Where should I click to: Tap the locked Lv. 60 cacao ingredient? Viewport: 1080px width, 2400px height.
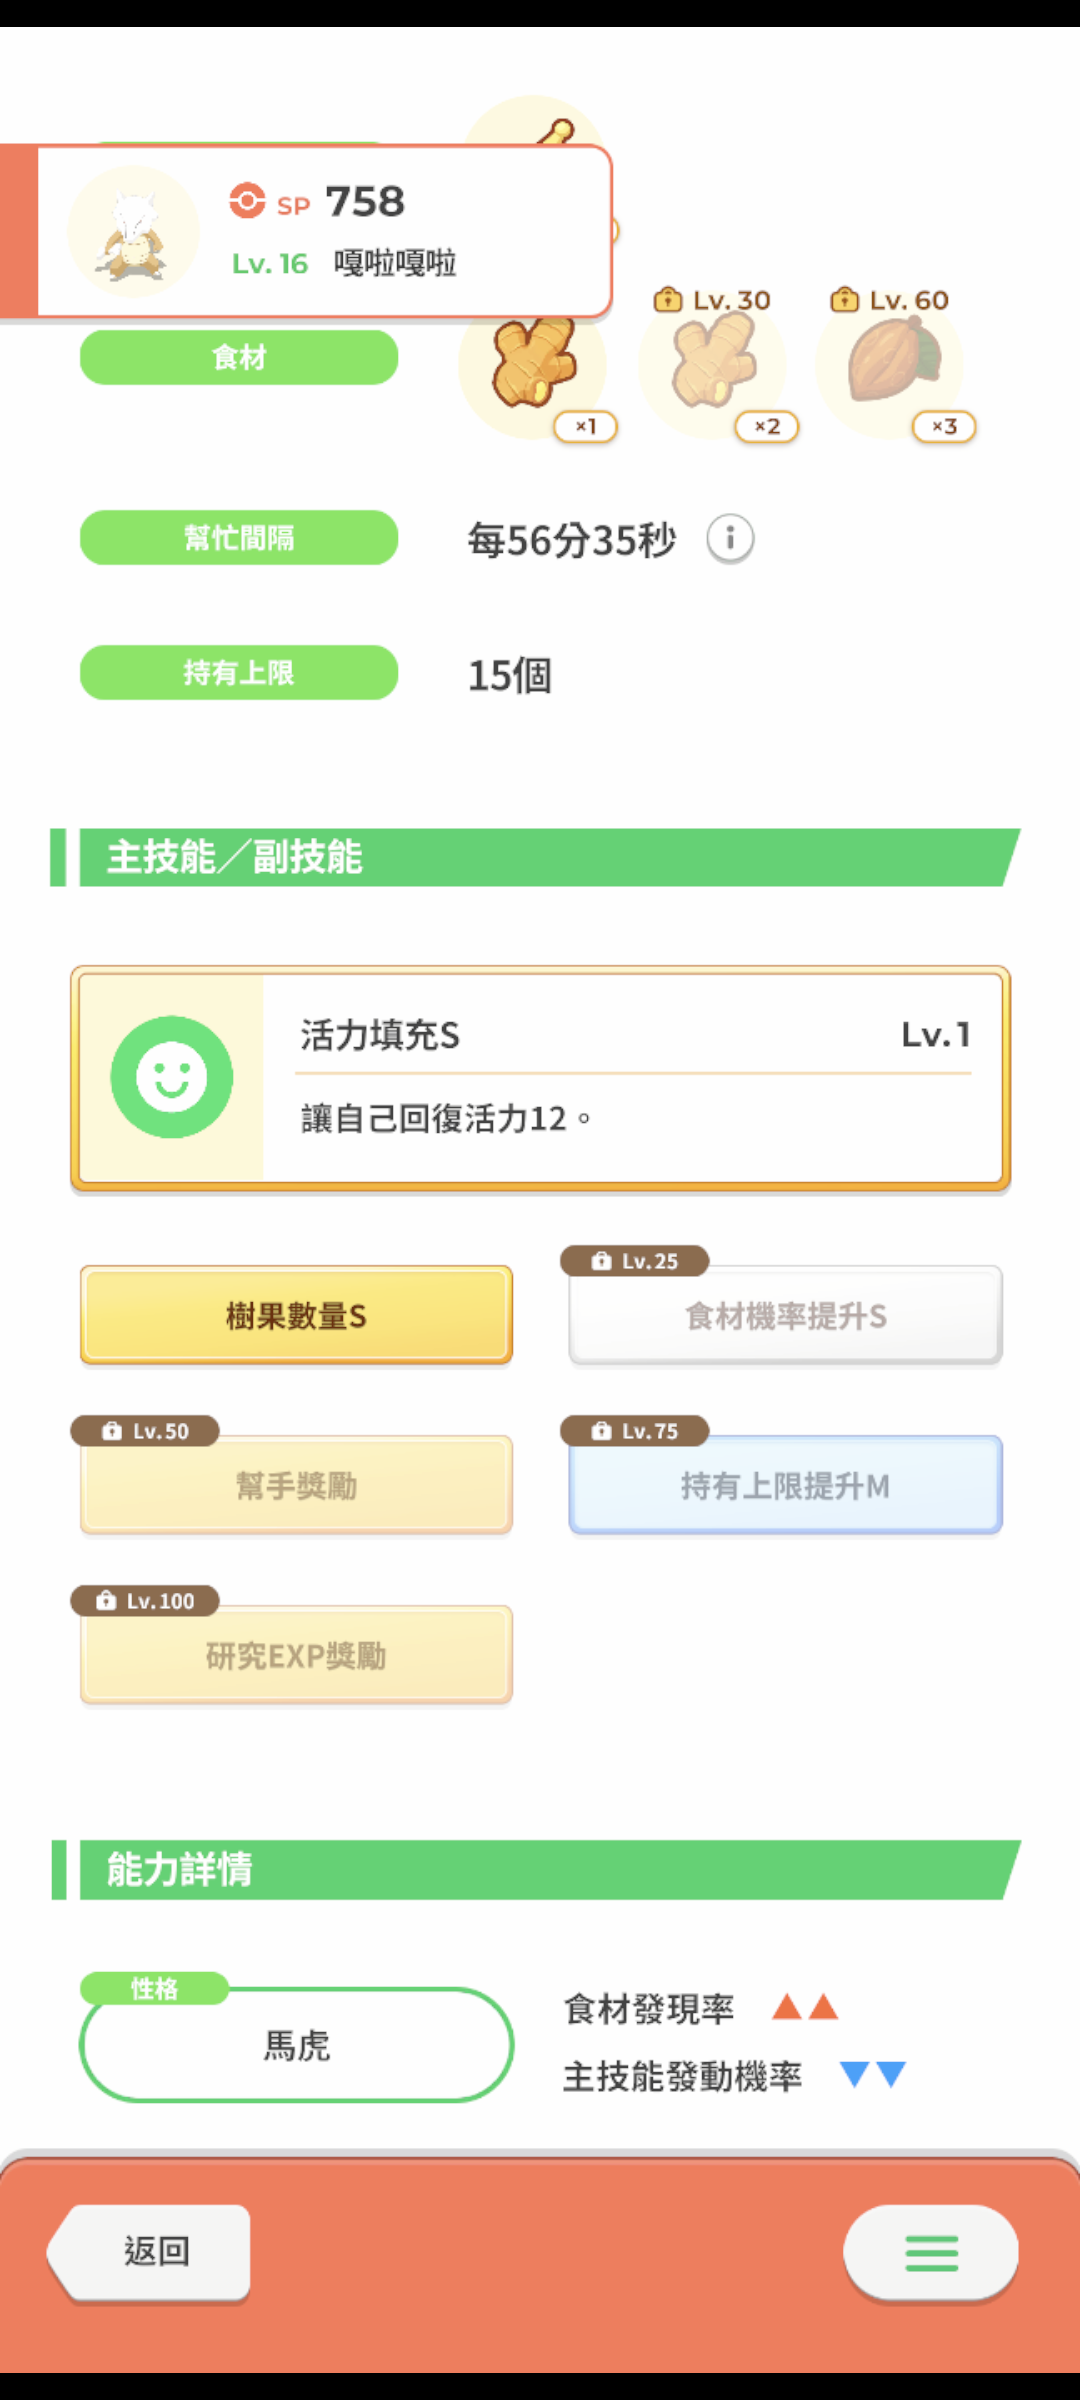coord(892,365)
